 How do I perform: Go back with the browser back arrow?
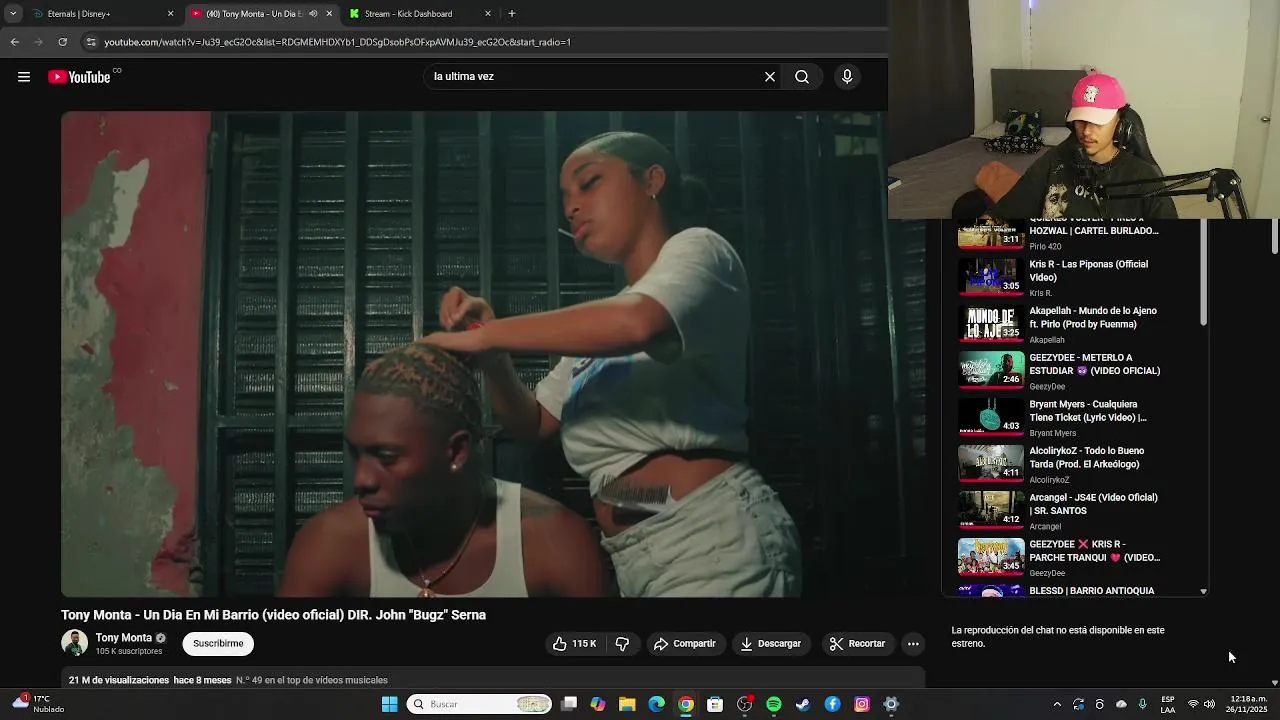[14, 42]
